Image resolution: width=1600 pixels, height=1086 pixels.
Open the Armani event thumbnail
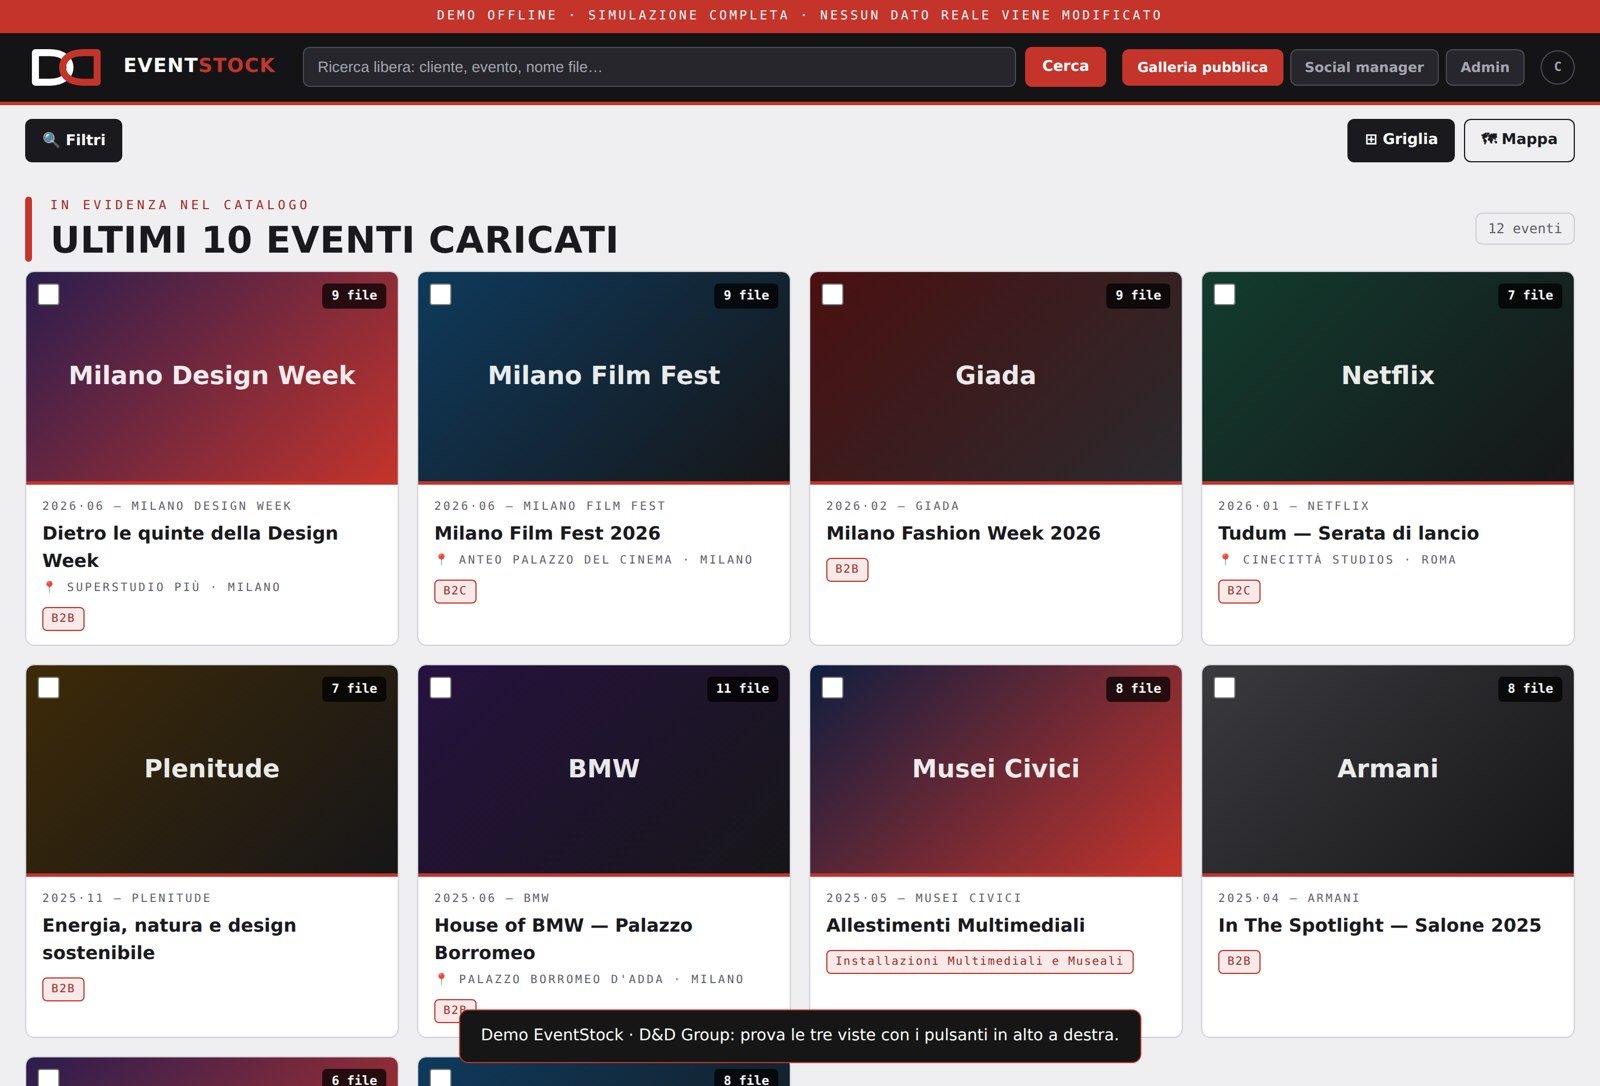(x=1388, y=770)
